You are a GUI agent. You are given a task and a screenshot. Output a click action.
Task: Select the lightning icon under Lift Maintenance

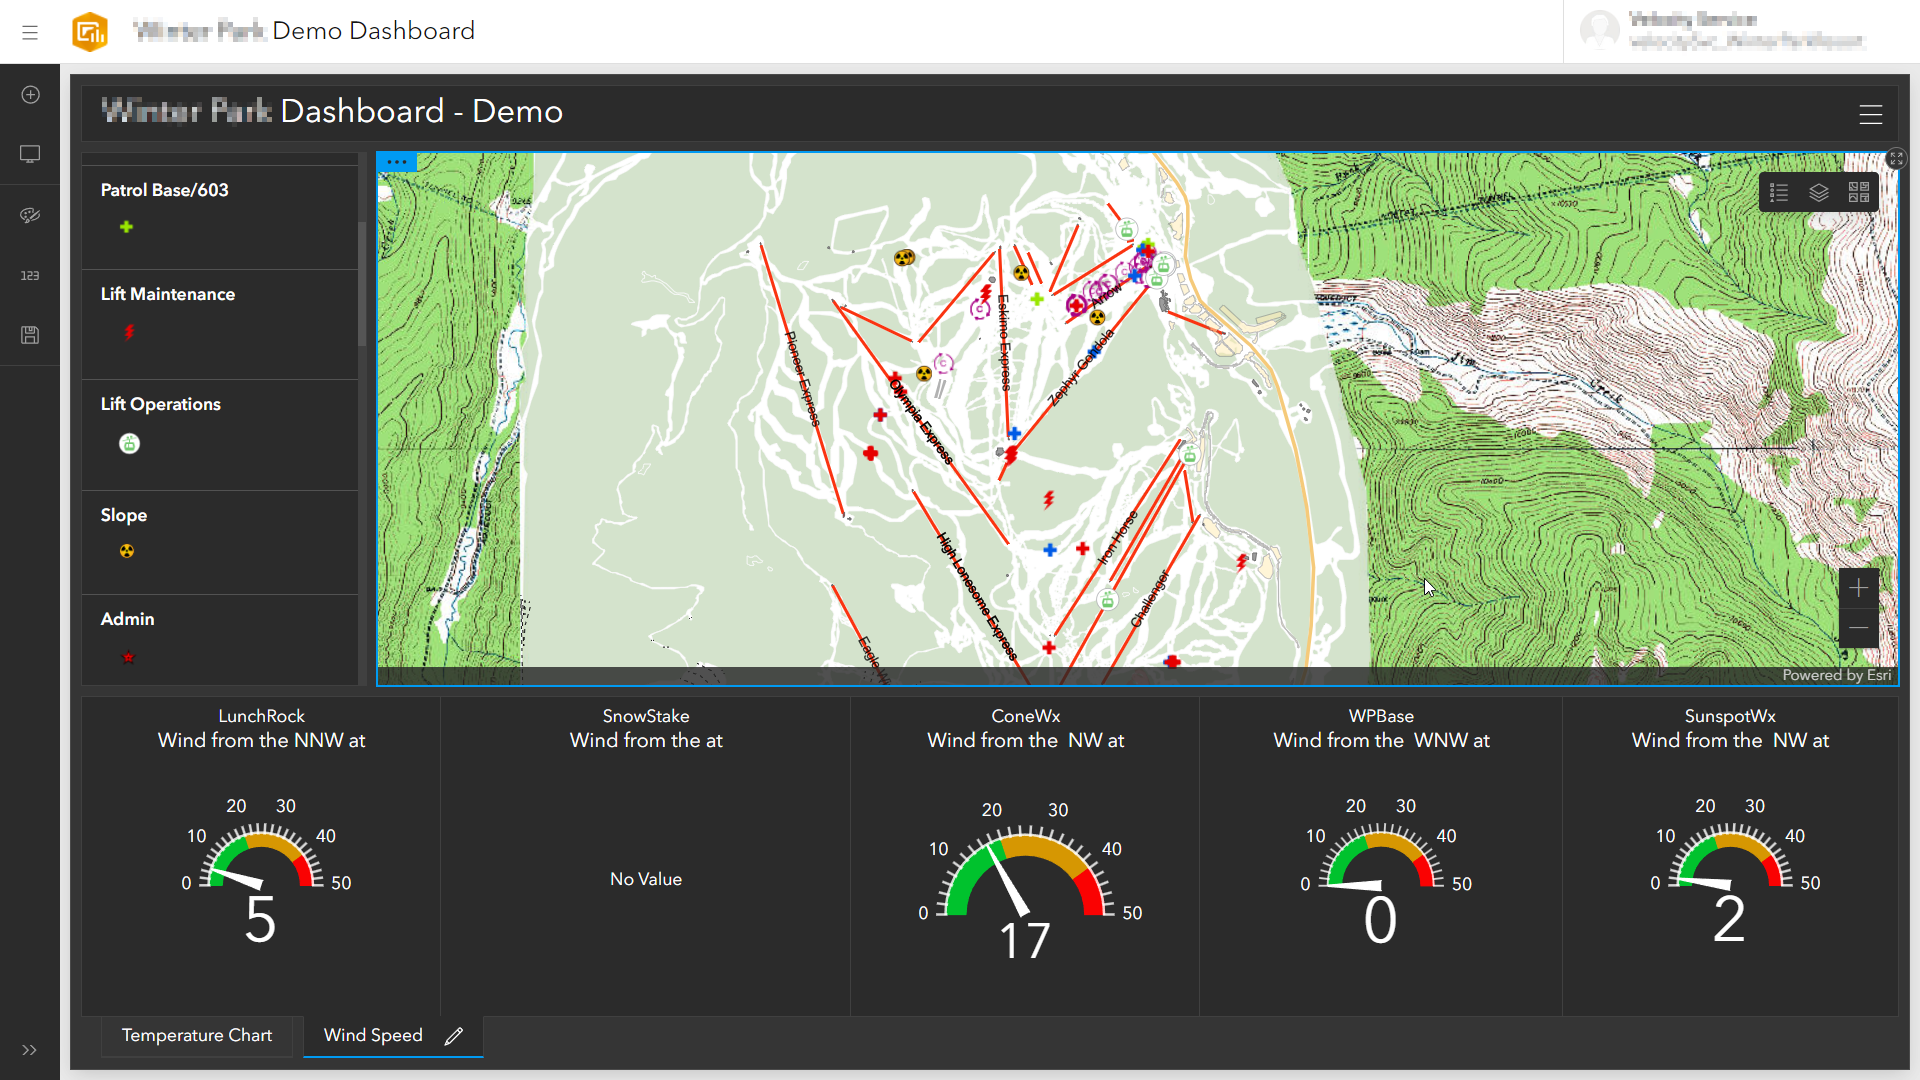tap(129, 333)
